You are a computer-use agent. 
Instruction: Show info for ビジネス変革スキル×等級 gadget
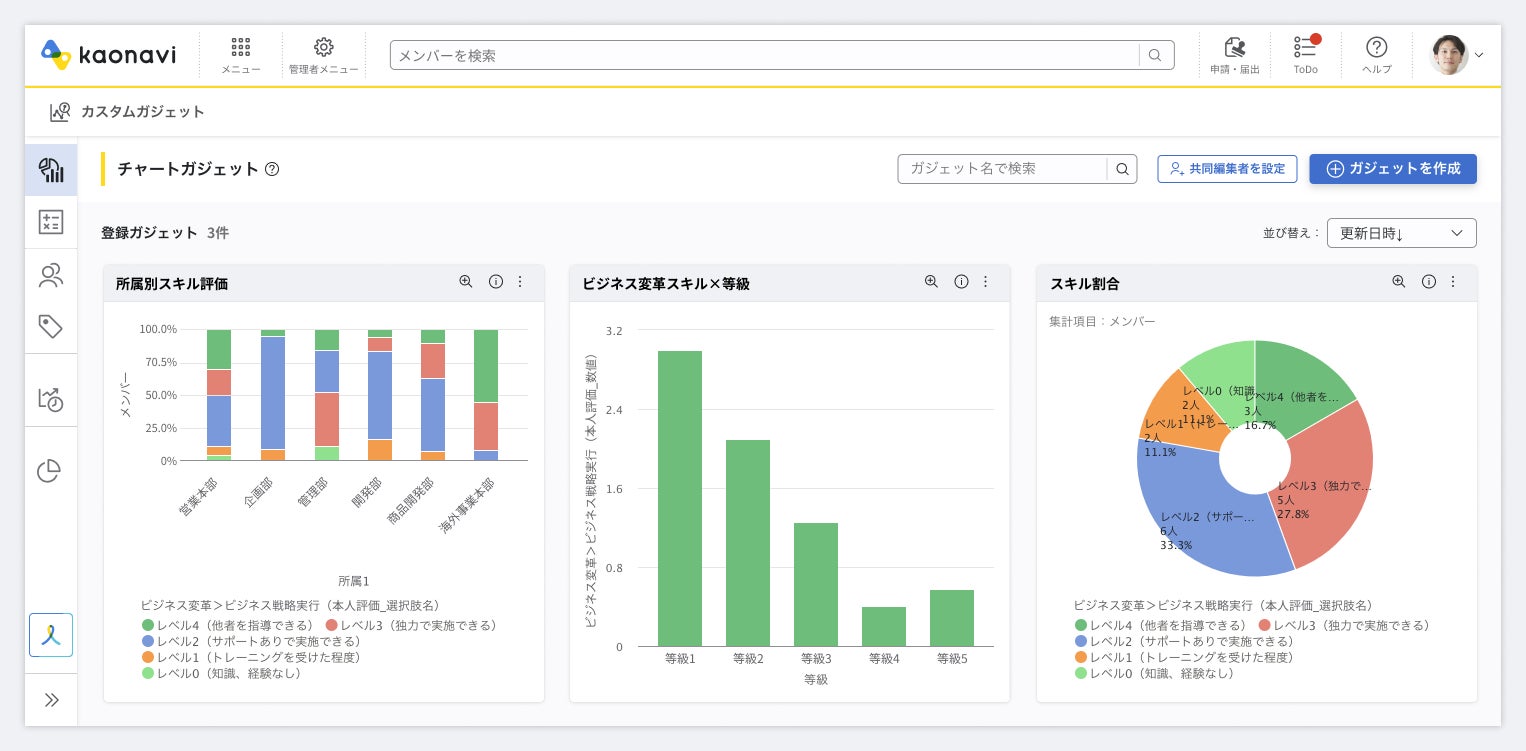pos(961,282)
